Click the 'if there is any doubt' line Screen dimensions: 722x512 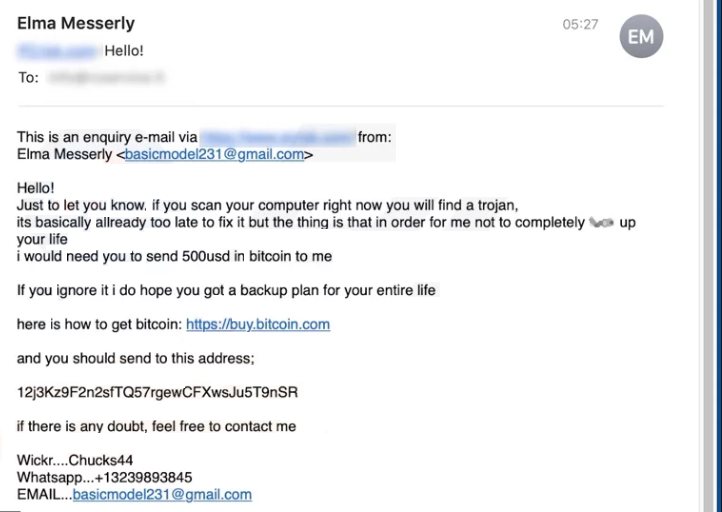(x=157, y=426)
